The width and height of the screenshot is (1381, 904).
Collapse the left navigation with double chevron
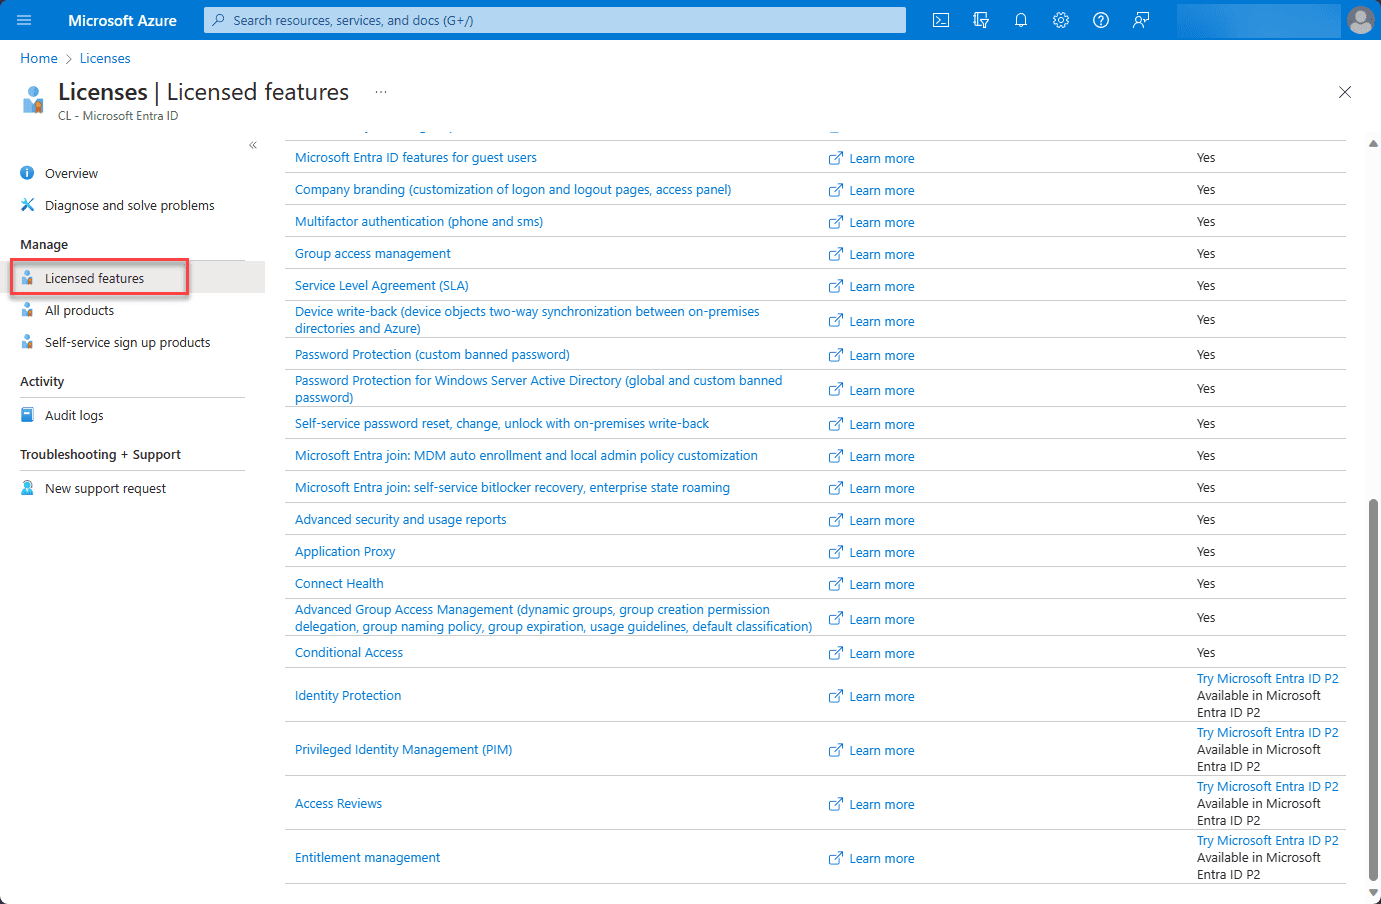click(253, 145)
